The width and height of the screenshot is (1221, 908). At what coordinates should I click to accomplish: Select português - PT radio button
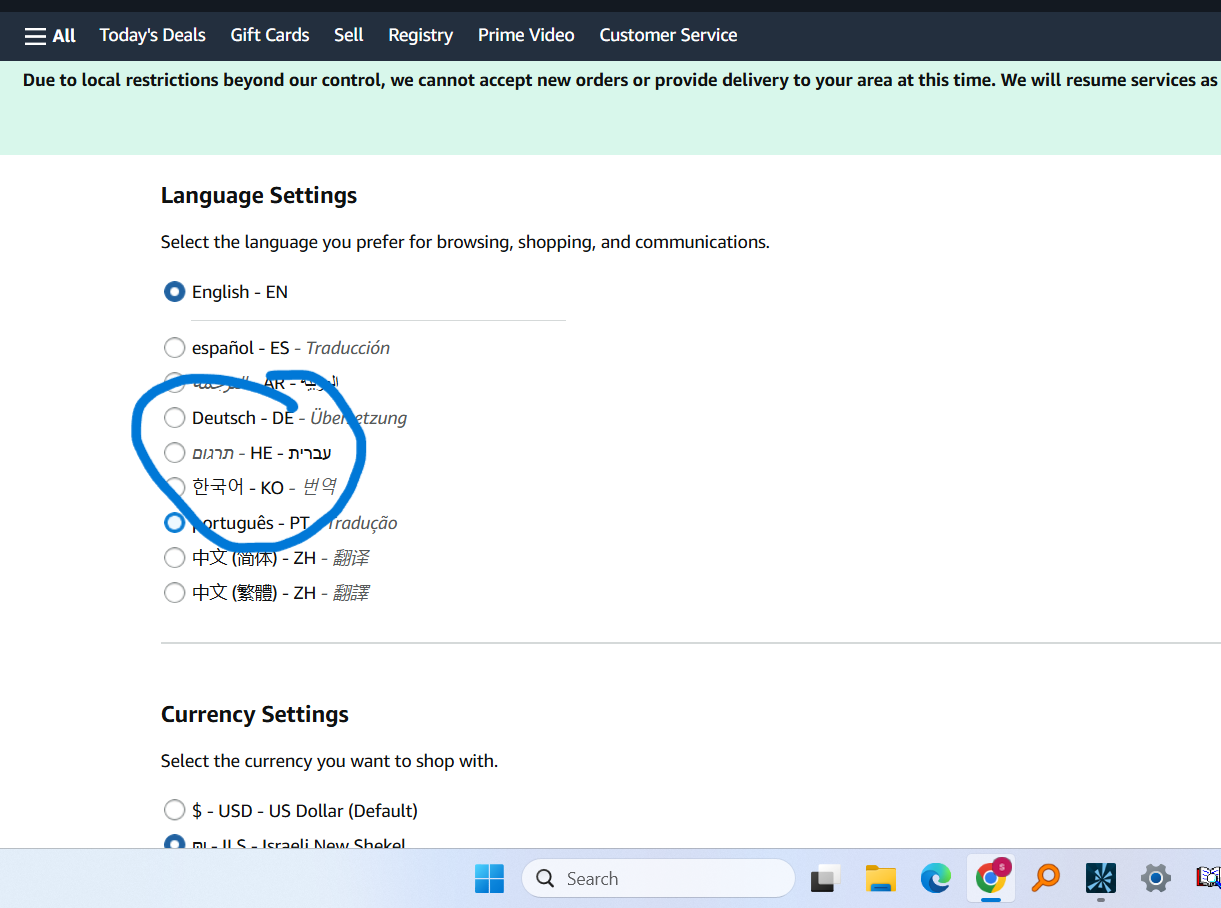(175, 523)
